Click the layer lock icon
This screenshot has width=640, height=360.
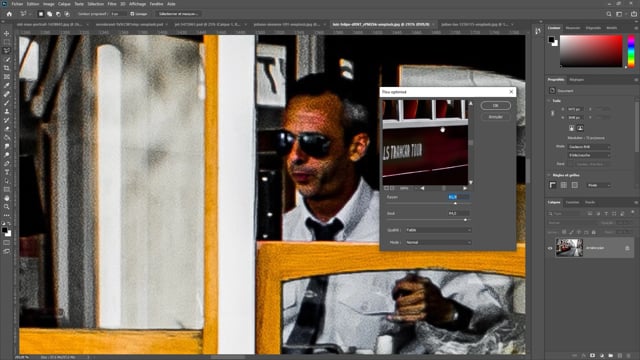pyautogui.click(x=627, y=248)
